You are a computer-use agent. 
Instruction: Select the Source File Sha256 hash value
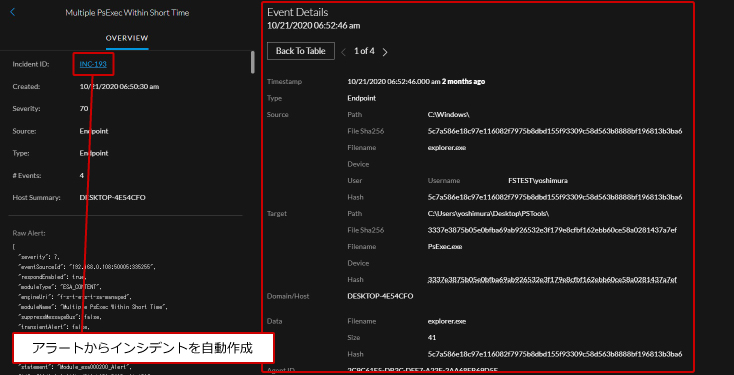click(555, 131)
